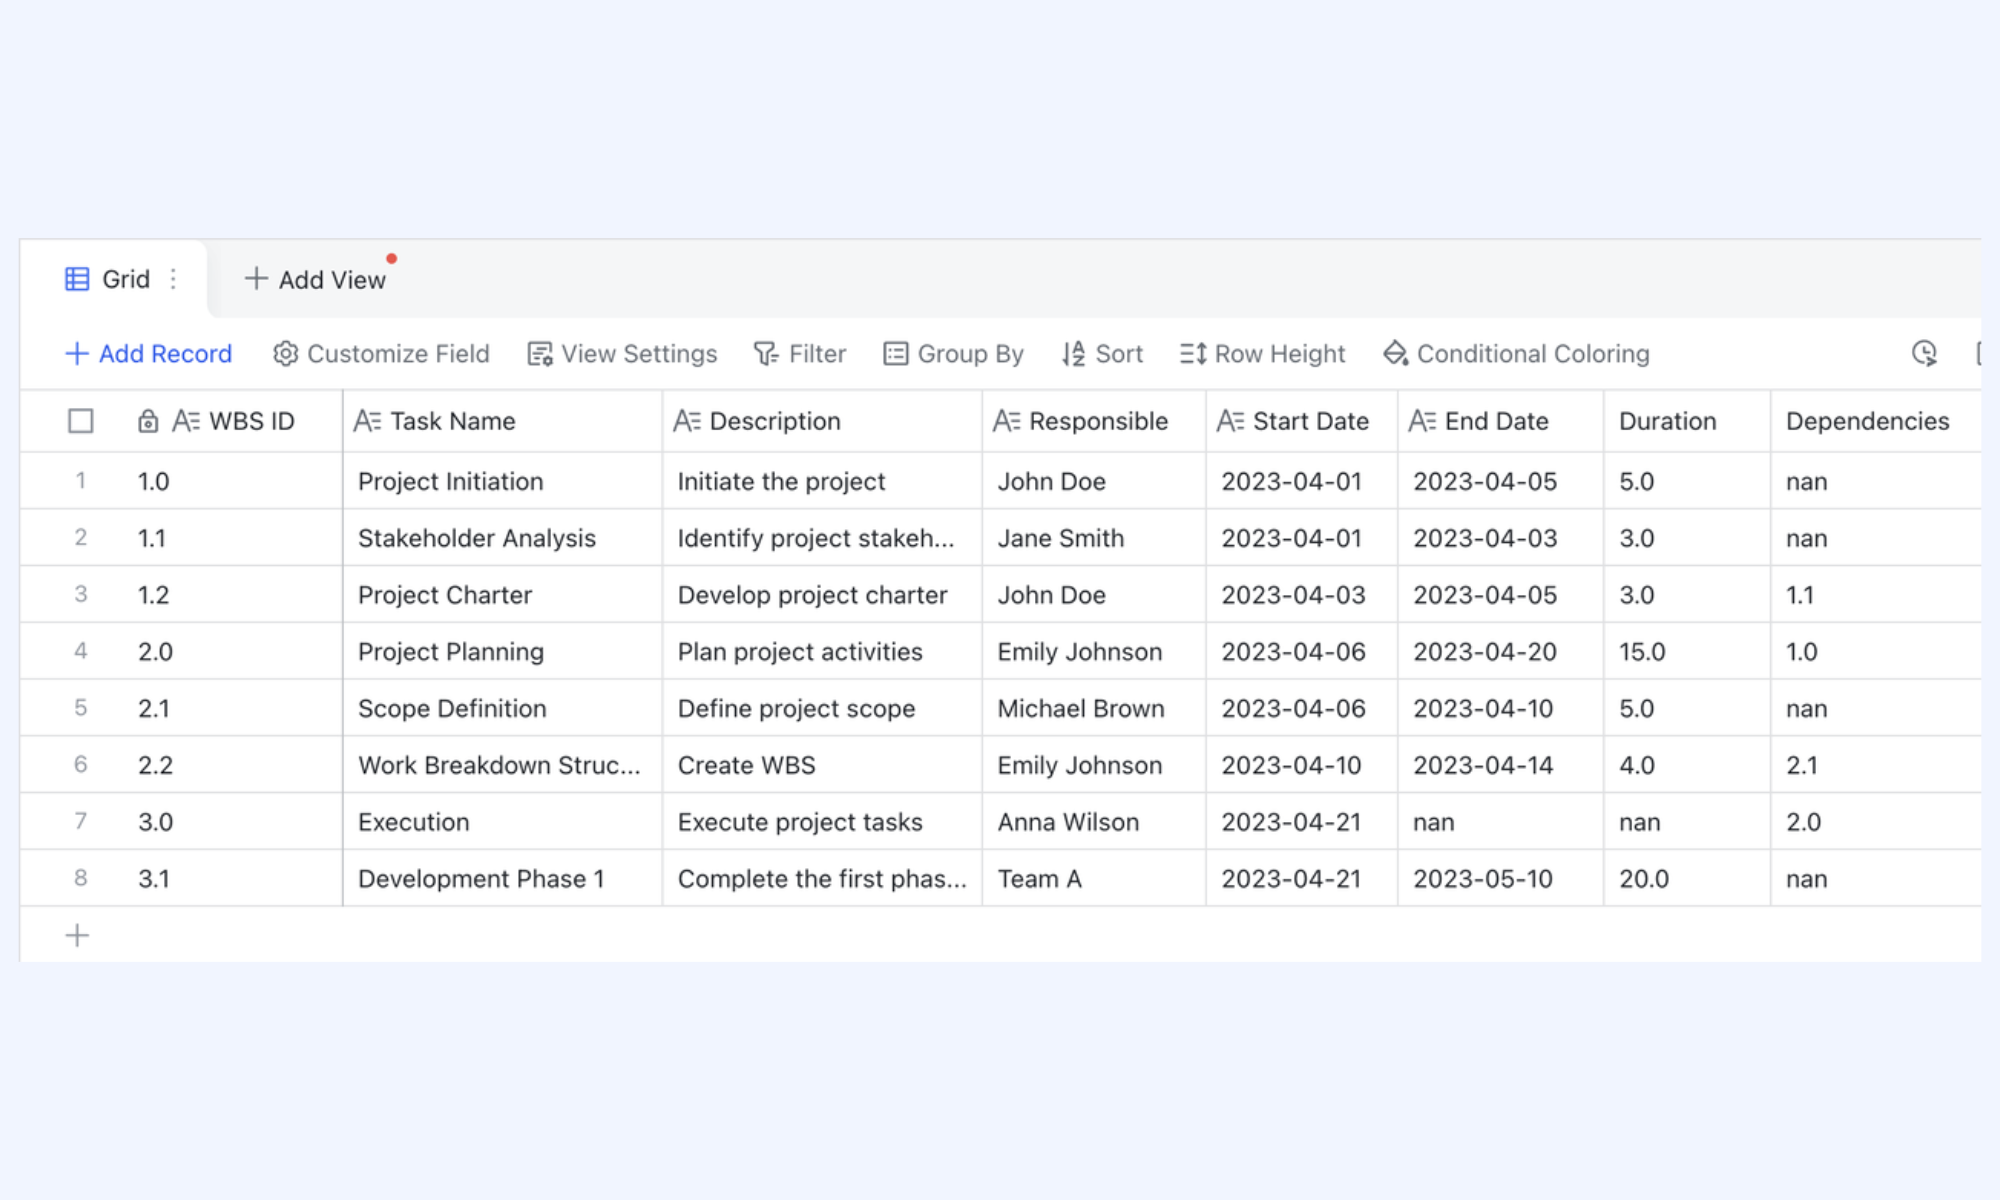Image resolution: width=2000 pixels, height=1200 pixels.
Task: Open View Settings
Action: tap(622, 354)
